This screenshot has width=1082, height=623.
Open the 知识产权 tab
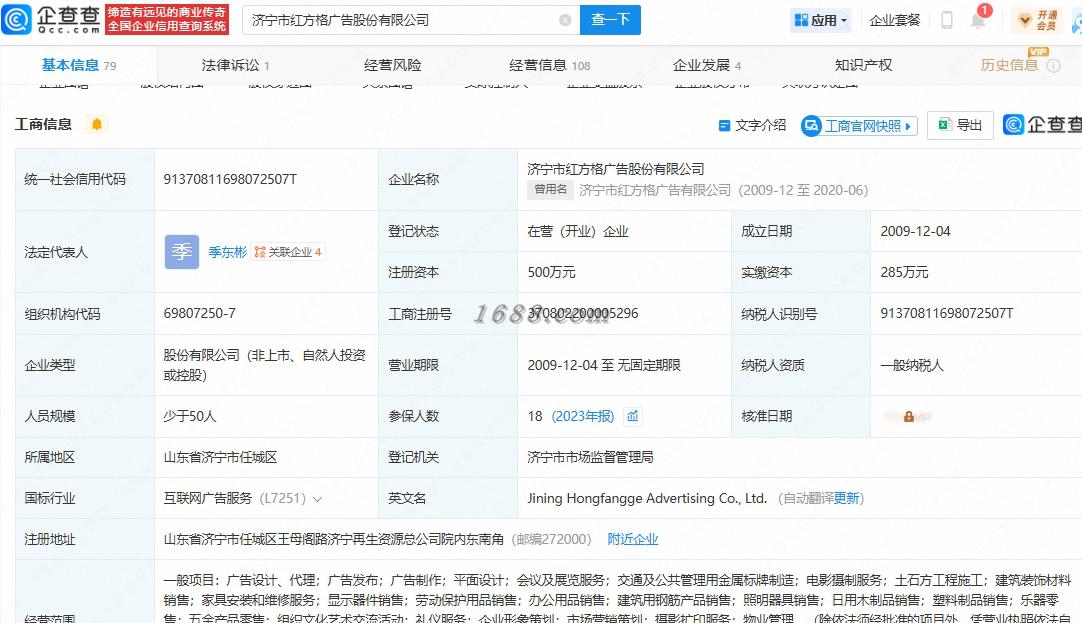863,65
